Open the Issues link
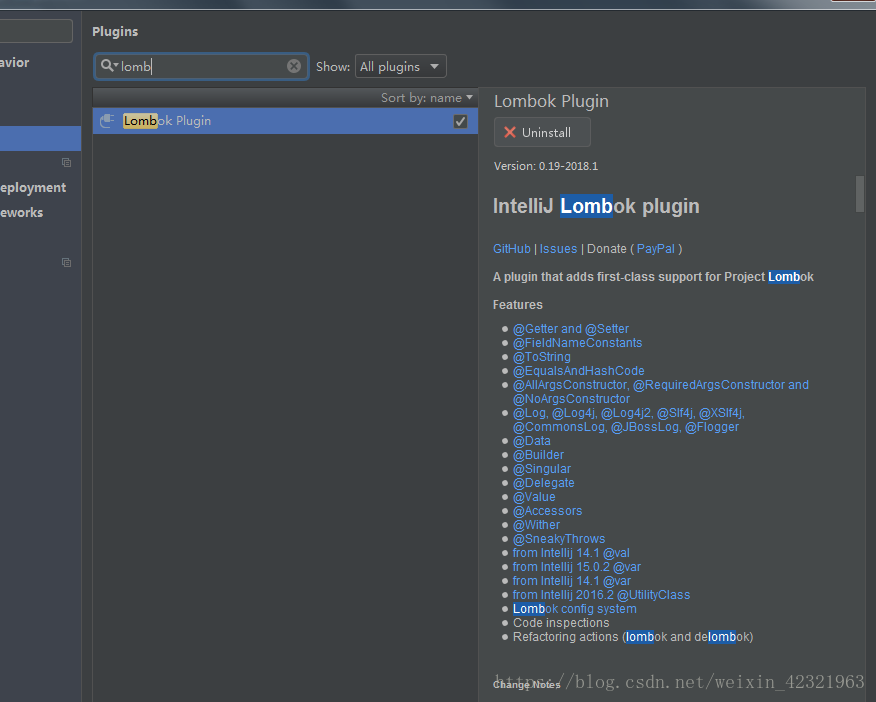Image resolution: width=876 pixels, height=702 pixels. tap(558, 249)
